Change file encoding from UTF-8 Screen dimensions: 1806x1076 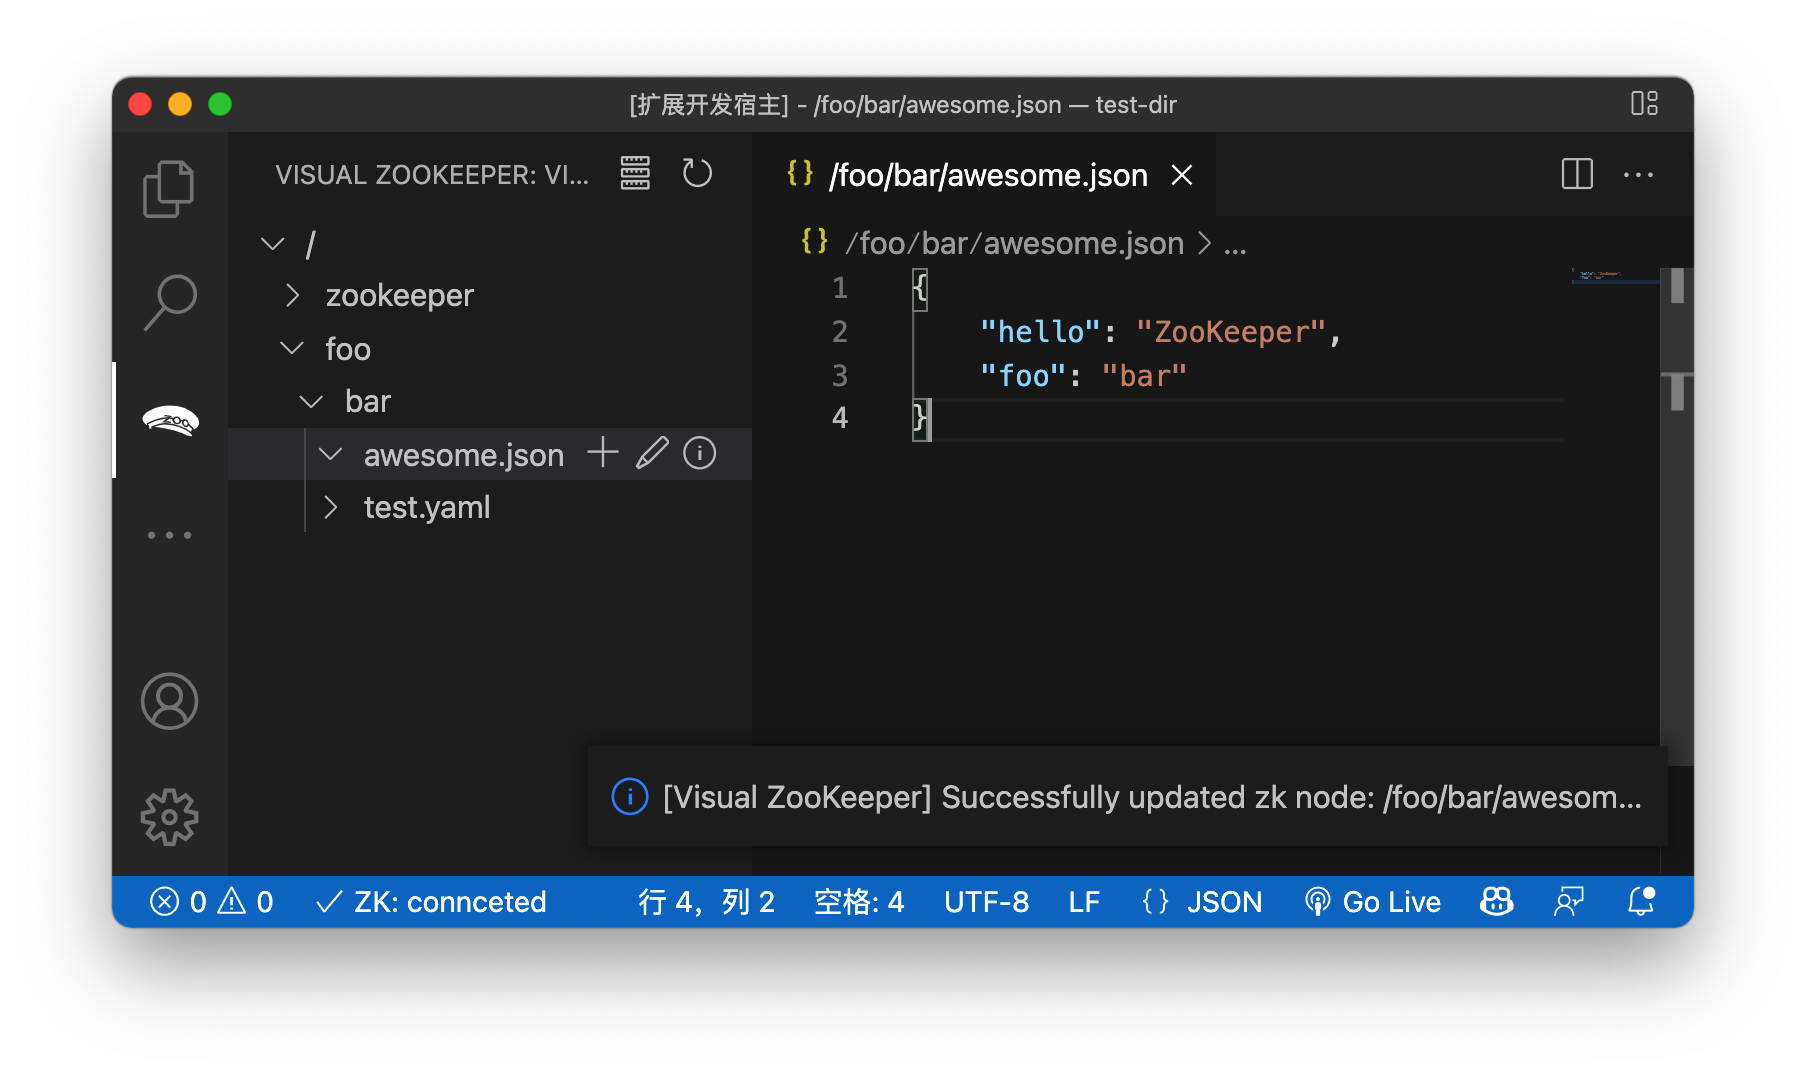point(986,902)
